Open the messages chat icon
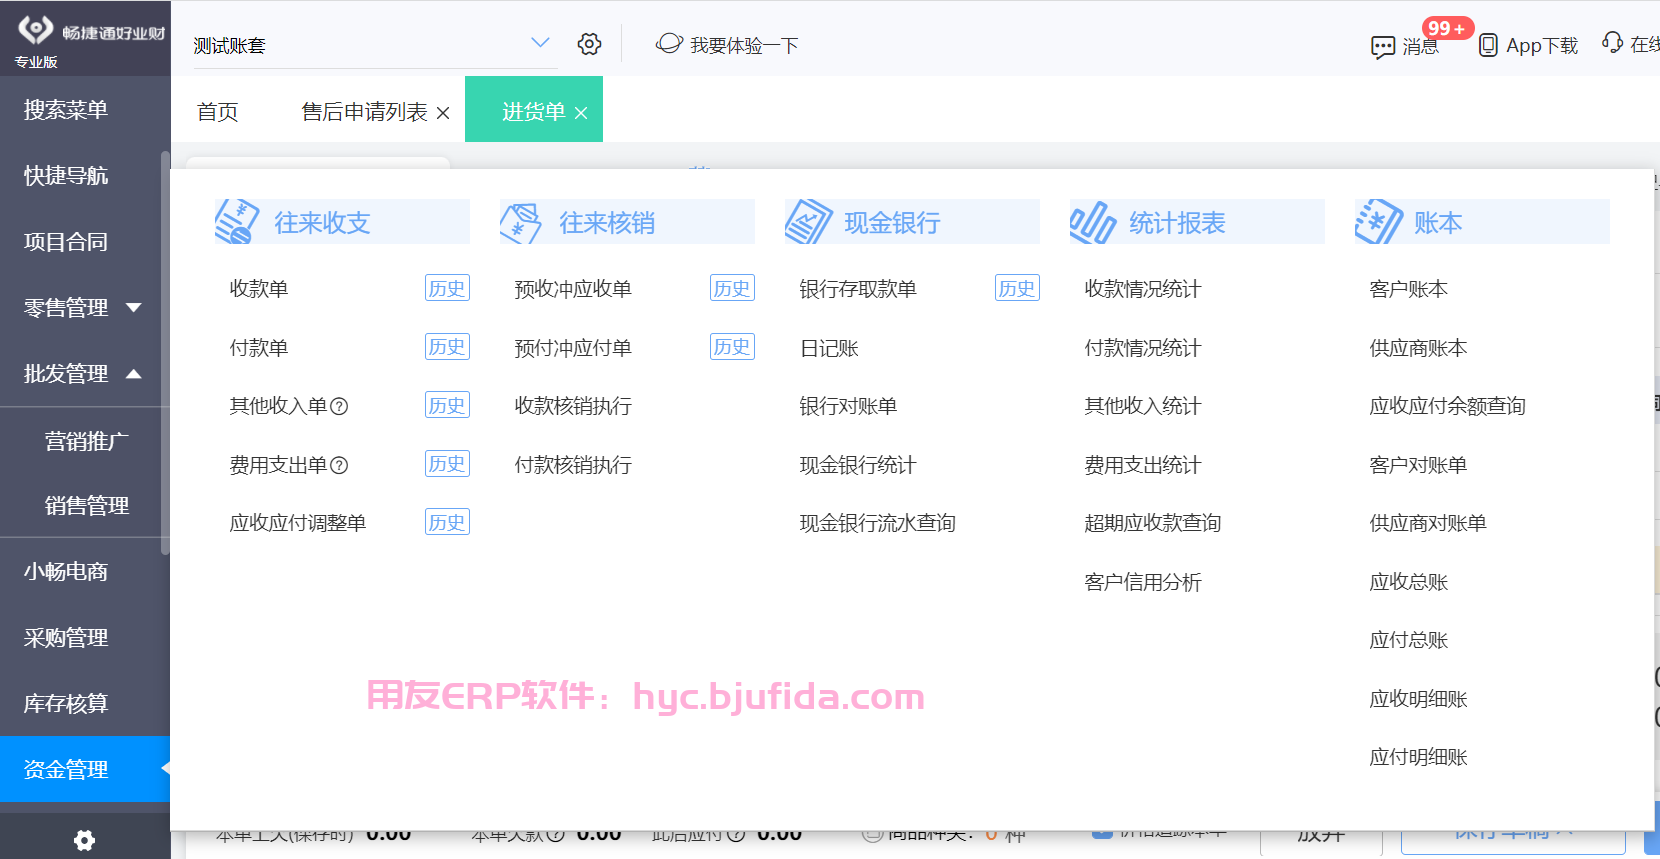Image resolution: width=1660 pixels, height=859 pixels. 1383,47
